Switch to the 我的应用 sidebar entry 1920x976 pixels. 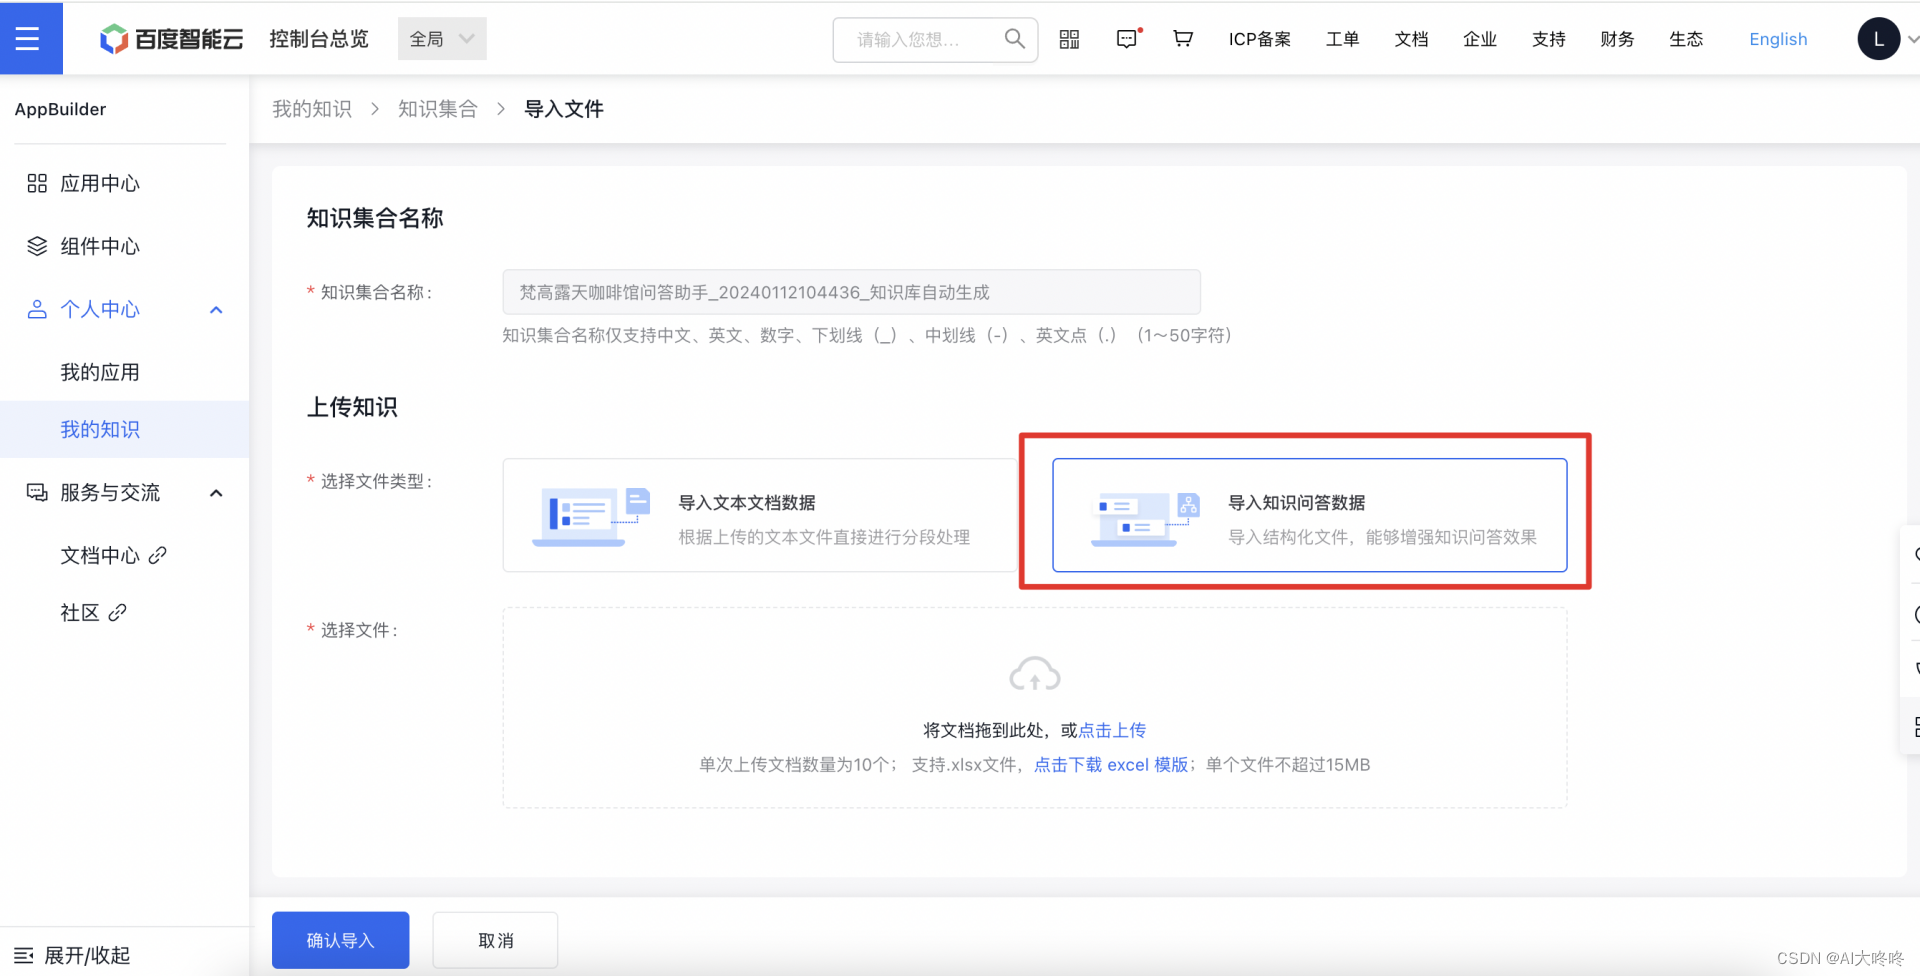point(100,371)
